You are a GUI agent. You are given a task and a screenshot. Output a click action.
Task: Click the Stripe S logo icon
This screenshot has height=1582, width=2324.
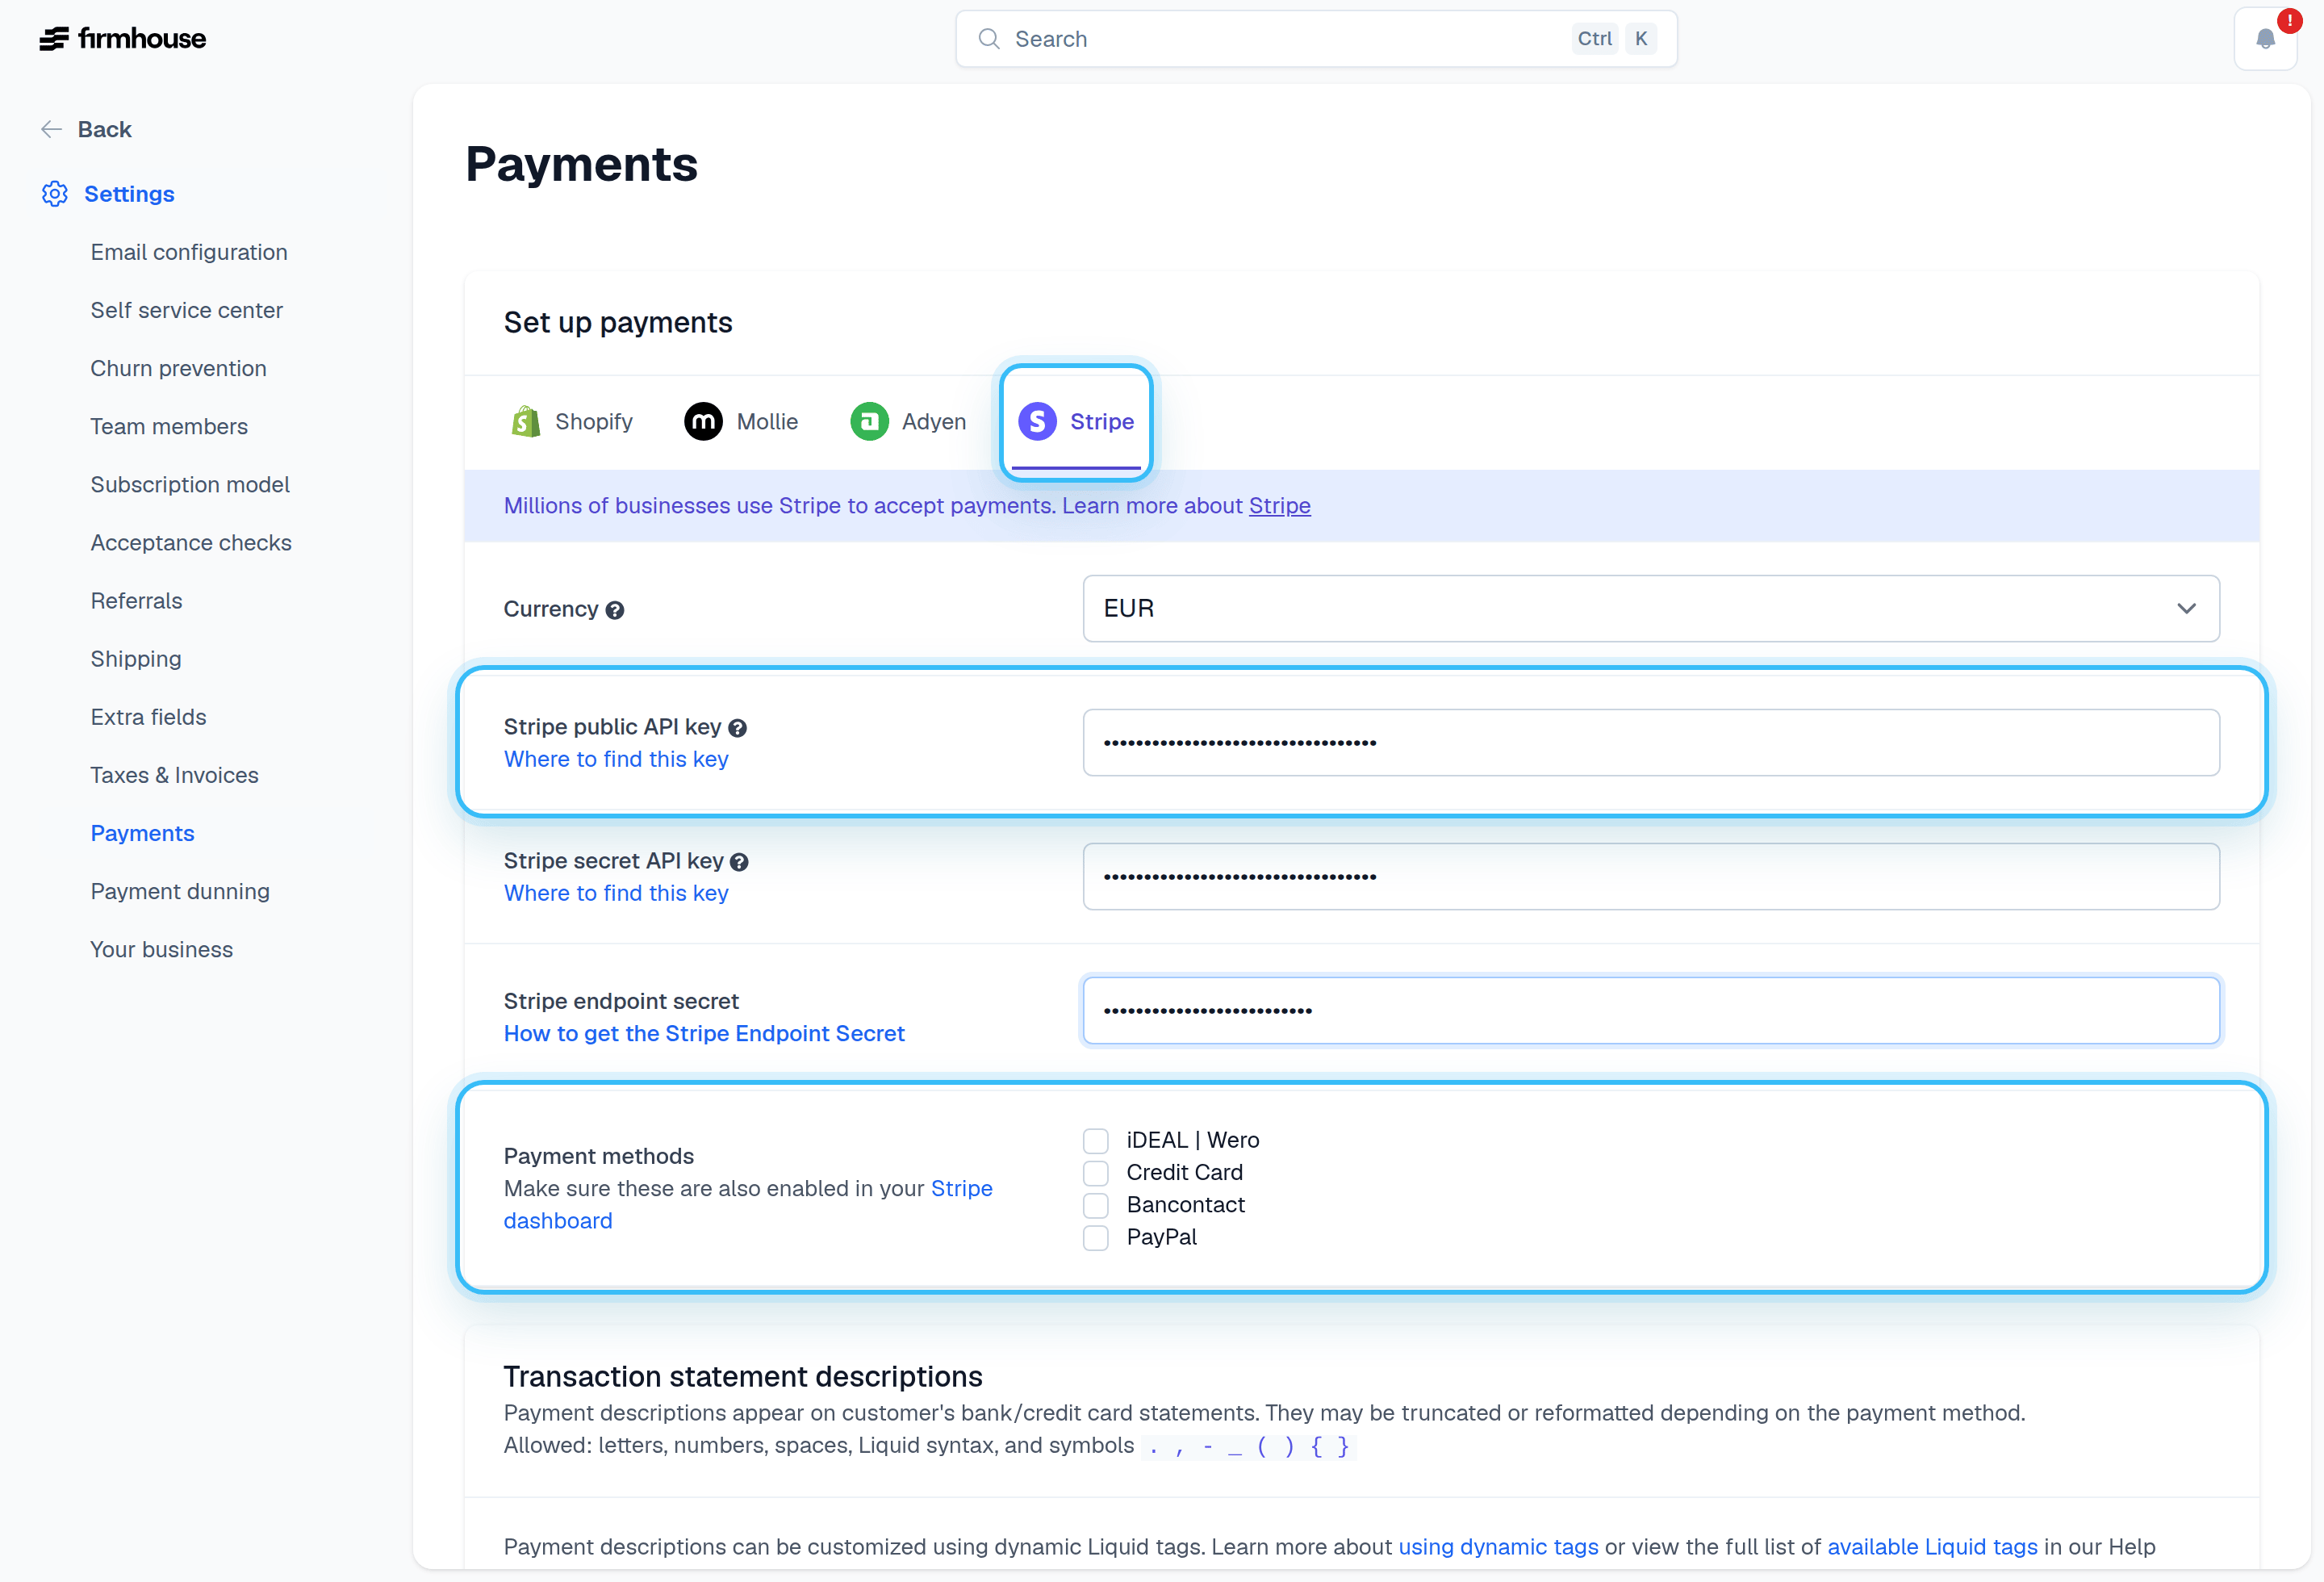pos(1037,422)
